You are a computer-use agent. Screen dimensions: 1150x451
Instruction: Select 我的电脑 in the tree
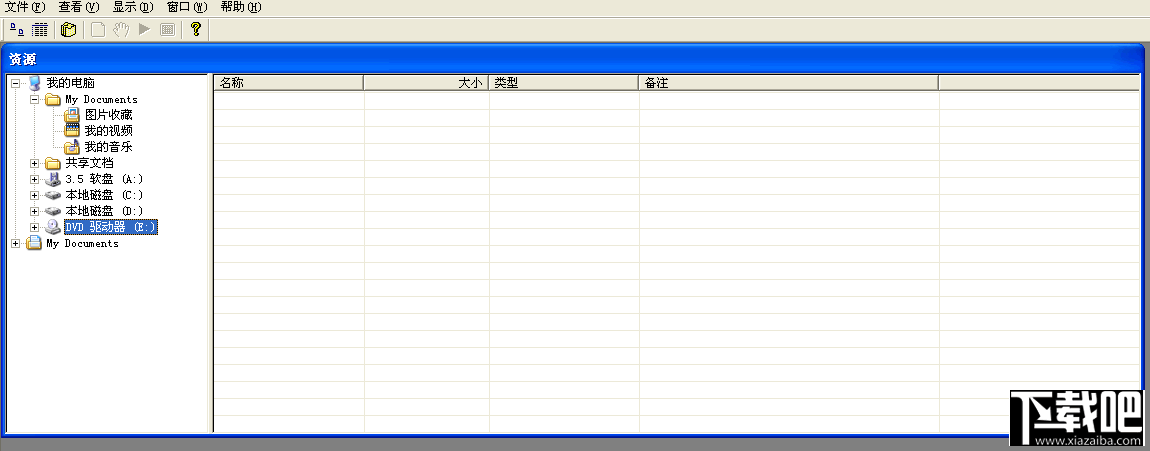point(70,83)
